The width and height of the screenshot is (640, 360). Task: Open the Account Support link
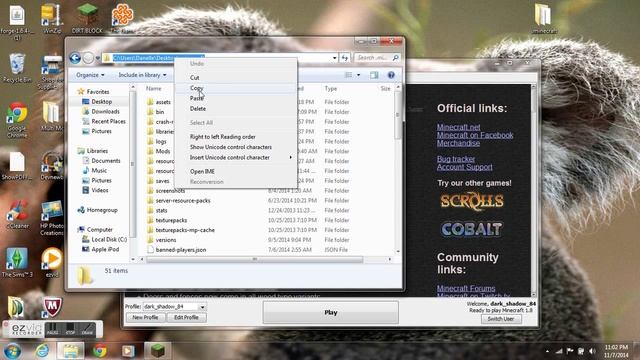[x=464, y=167]
